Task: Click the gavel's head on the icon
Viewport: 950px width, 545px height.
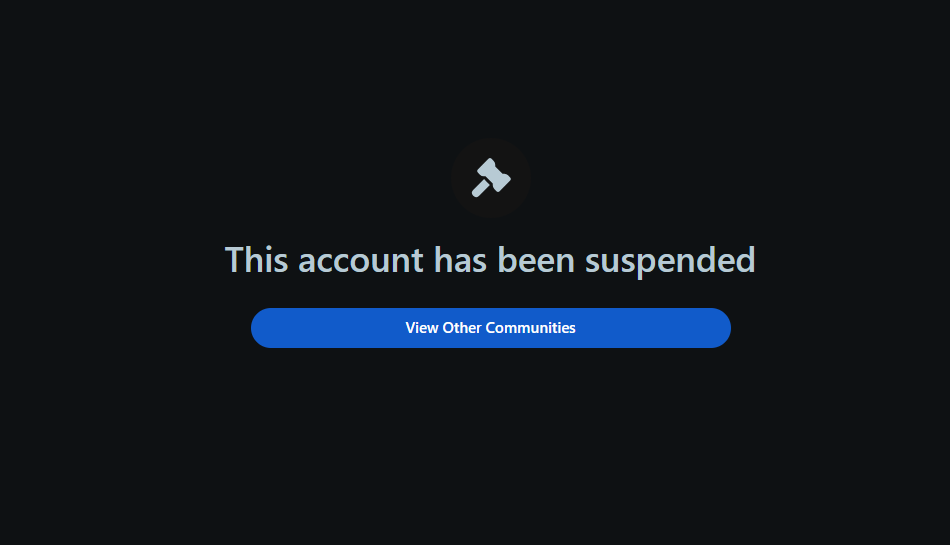Action: [x=495, y=174]
